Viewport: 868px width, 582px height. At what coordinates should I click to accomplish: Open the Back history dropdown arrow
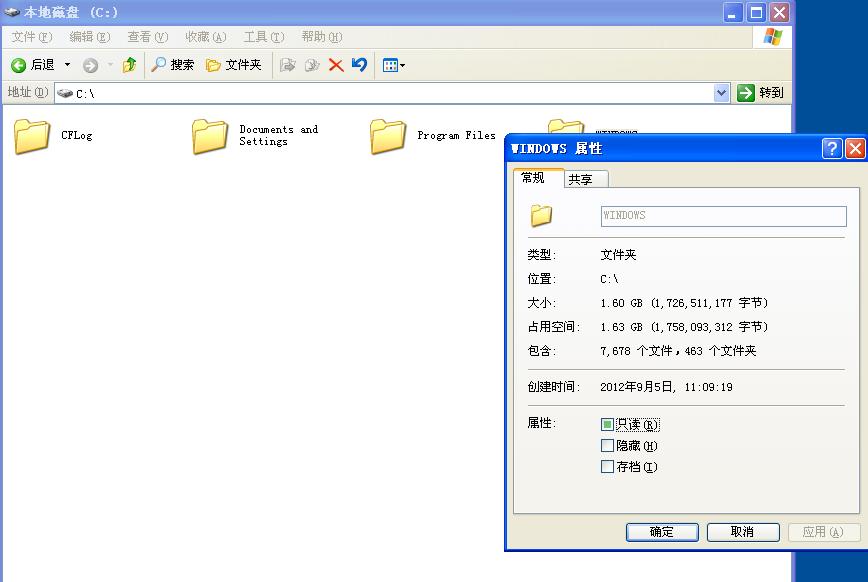(68, 65)
